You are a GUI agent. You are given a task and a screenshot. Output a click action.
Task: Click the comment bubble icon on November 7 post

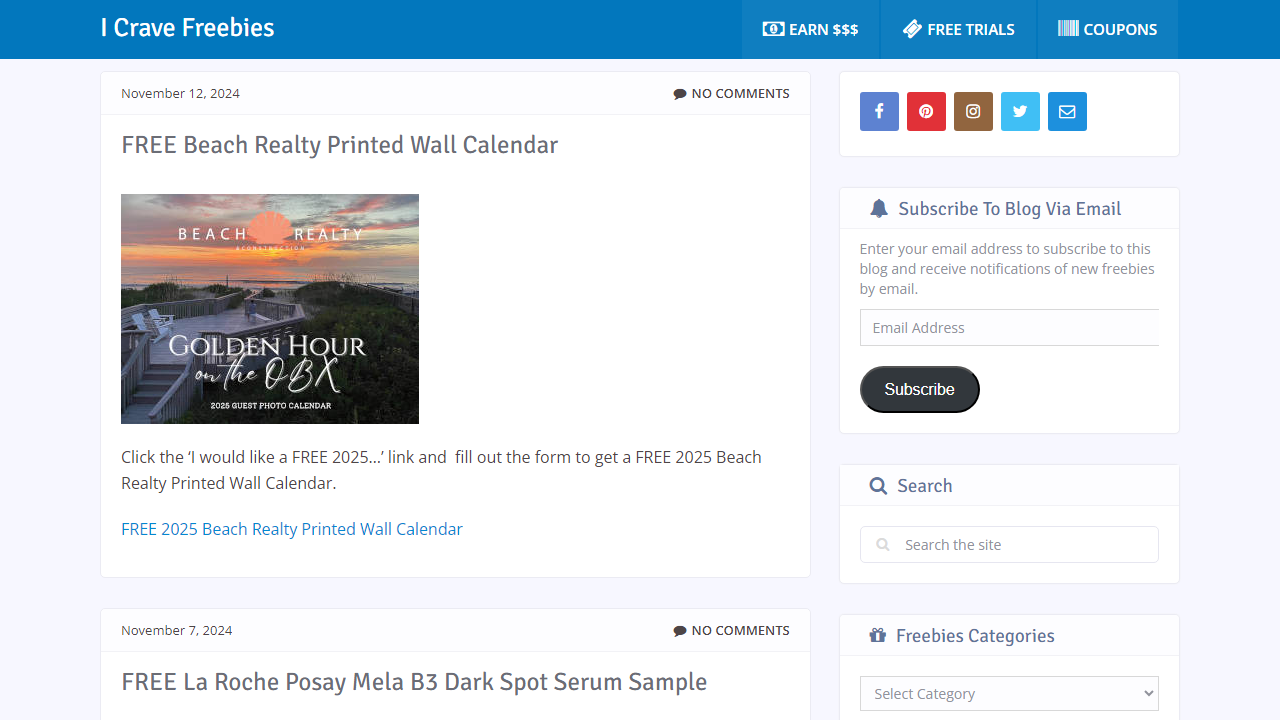click(x=680, y=631)
